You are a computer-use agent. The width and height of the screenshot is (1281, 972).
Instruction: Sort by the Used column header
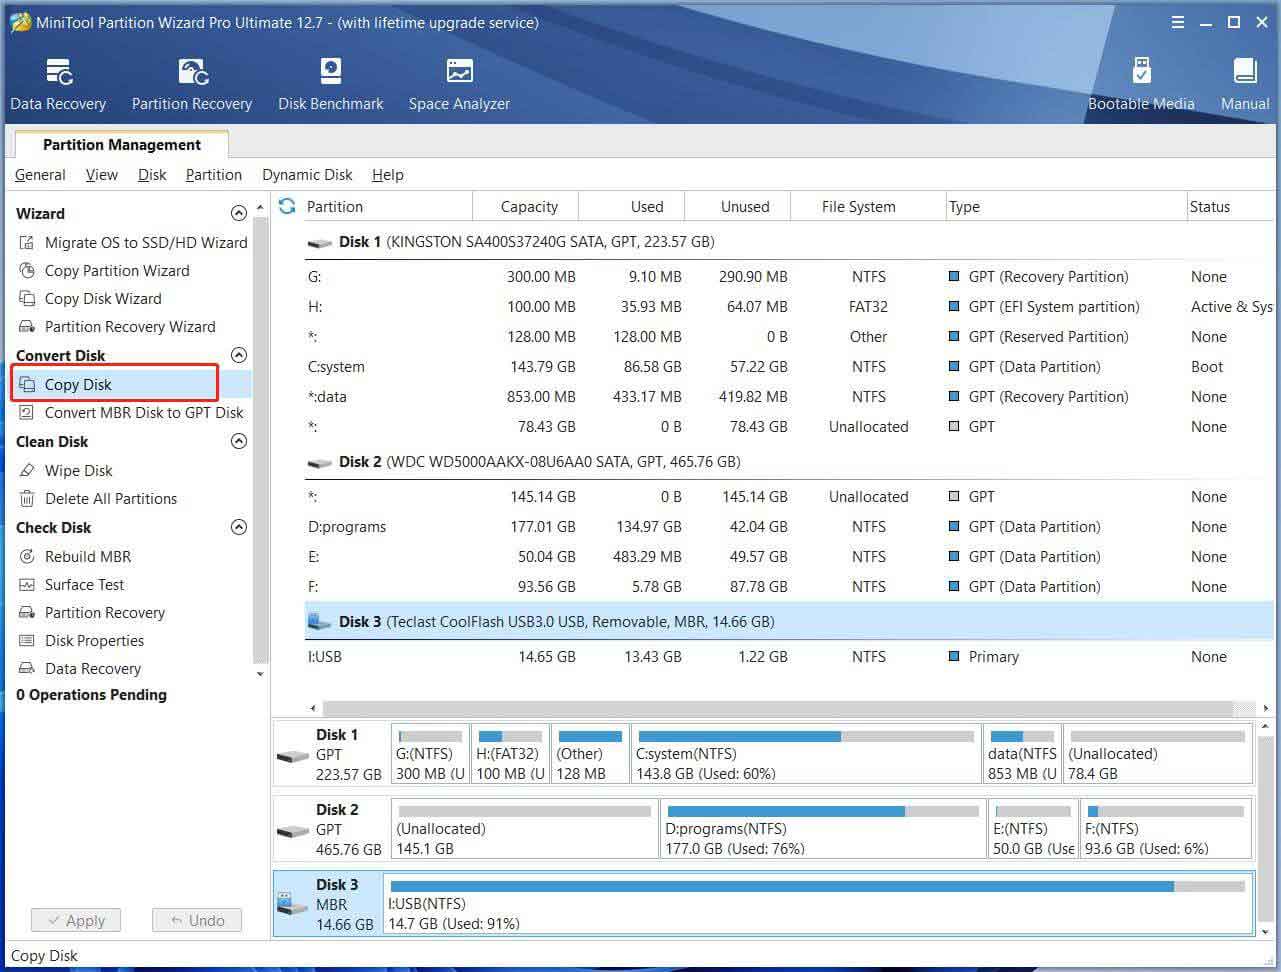pos(632,207)
